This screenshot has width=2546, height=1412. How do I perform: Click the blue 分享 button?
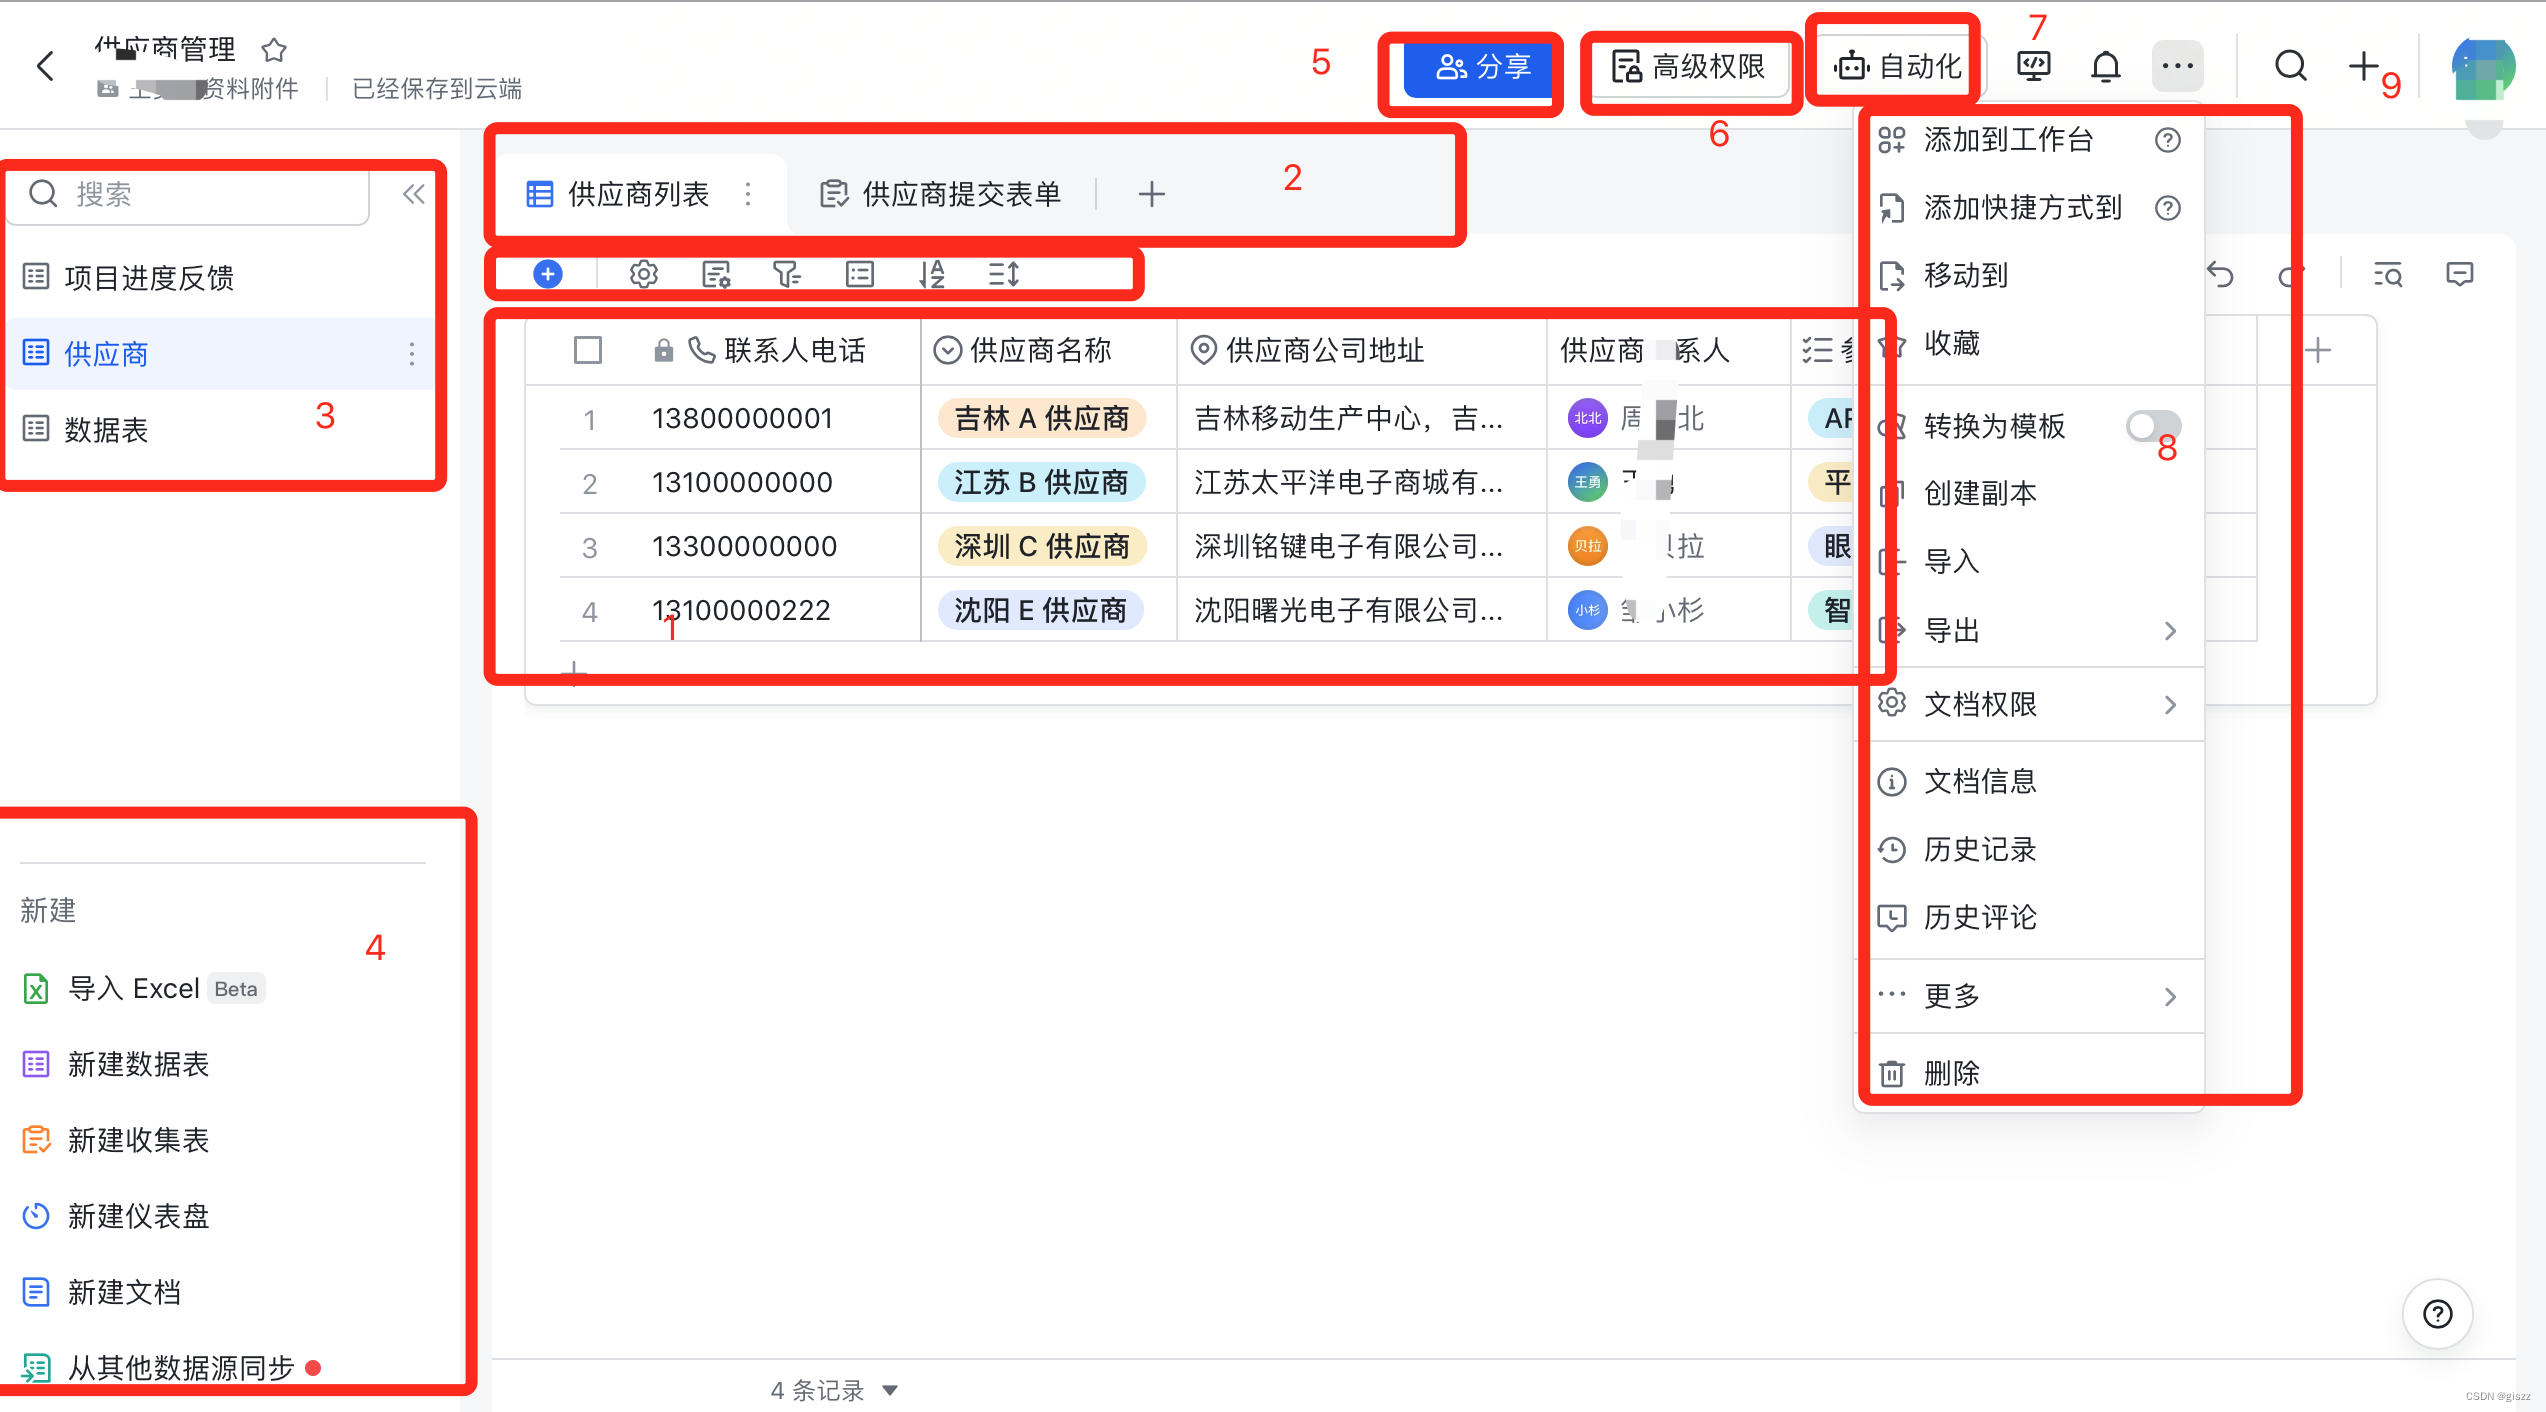1482,67
